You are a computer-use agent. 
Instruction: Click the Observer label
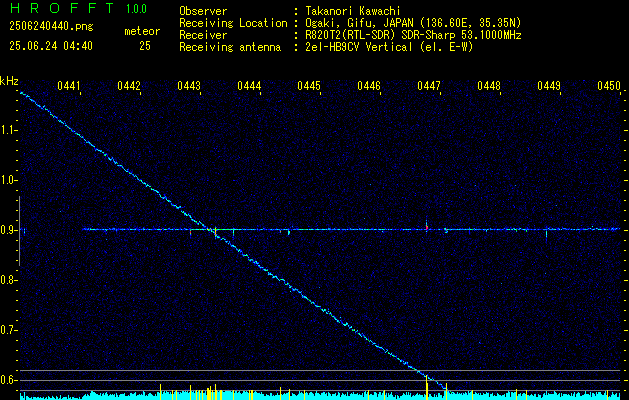tap(203, 11)
